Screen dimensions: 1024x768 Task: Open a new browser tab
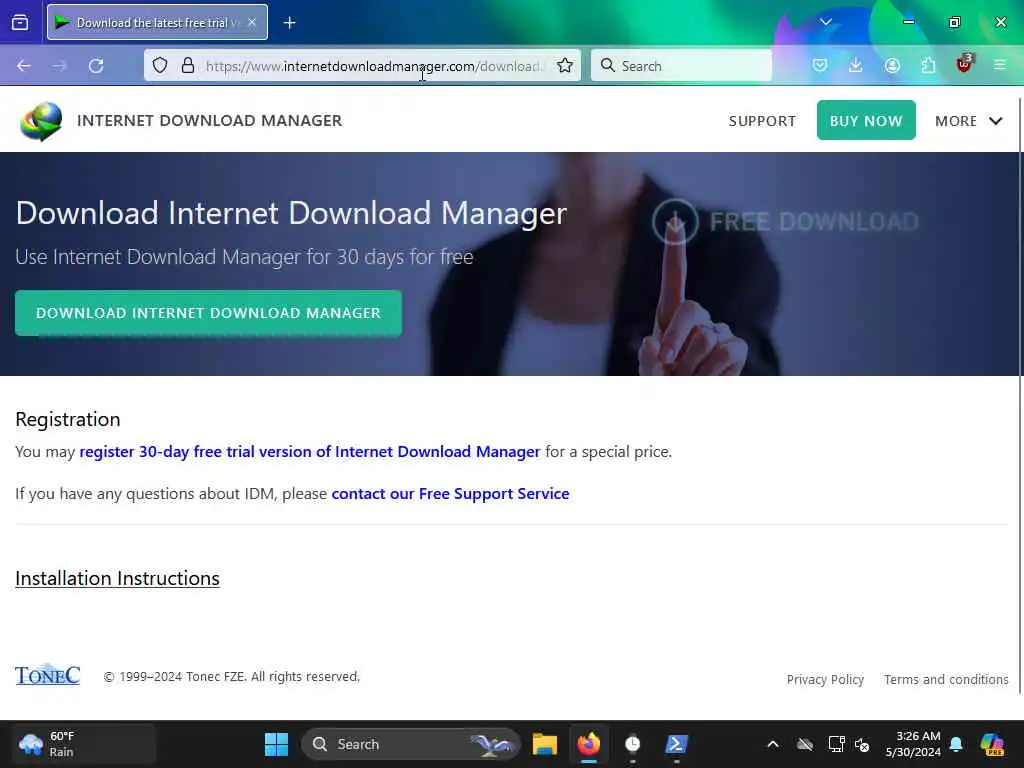[x=289, y=23]
